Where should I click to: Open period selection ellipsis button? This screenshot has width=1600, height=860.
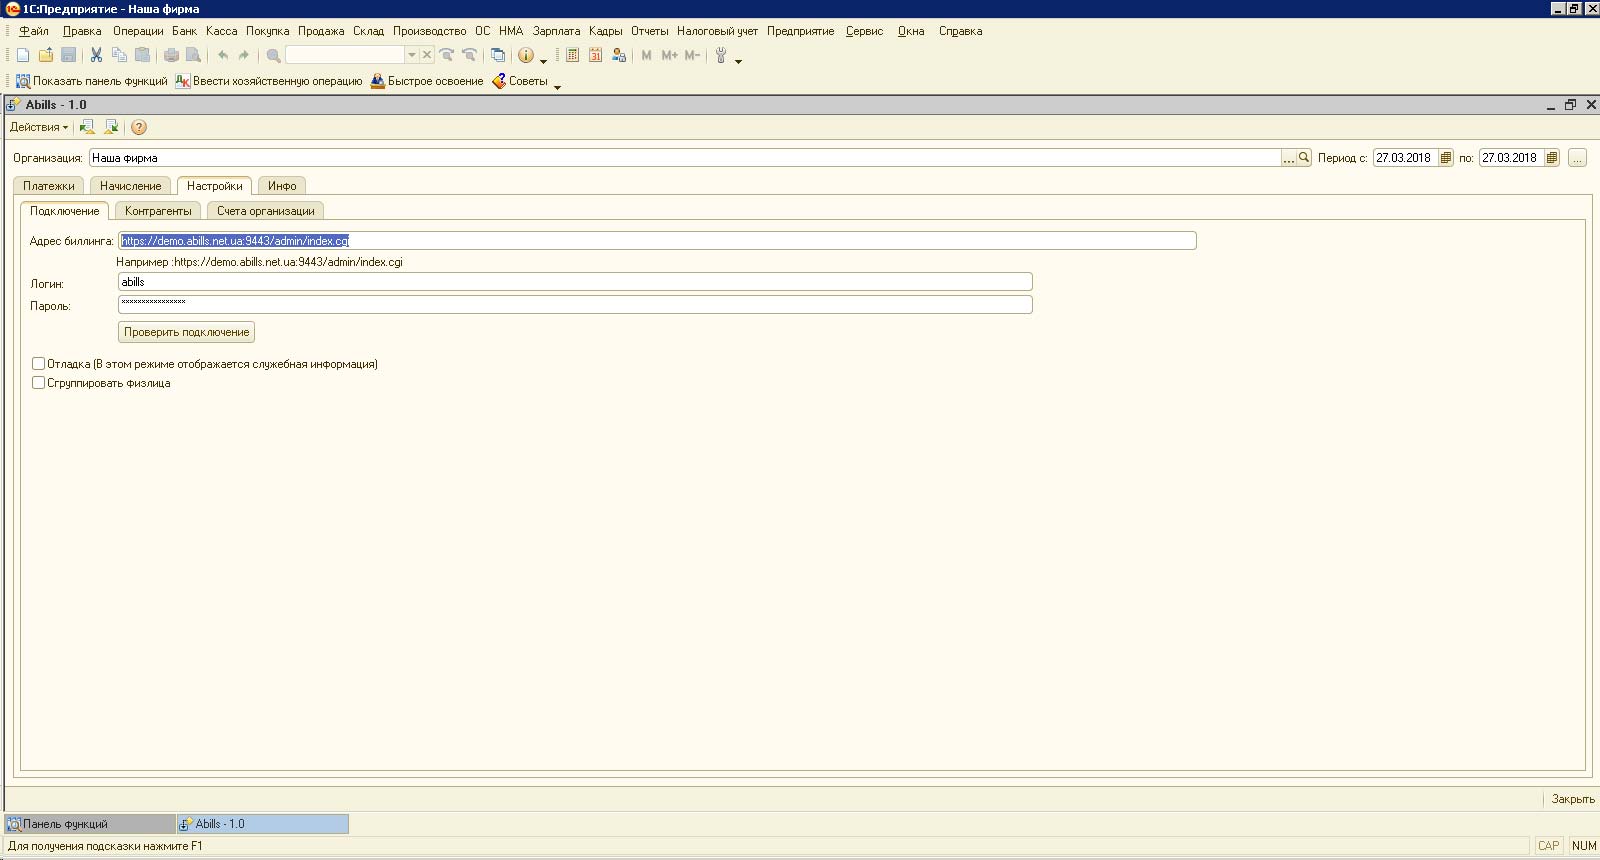coord(1577,158)
